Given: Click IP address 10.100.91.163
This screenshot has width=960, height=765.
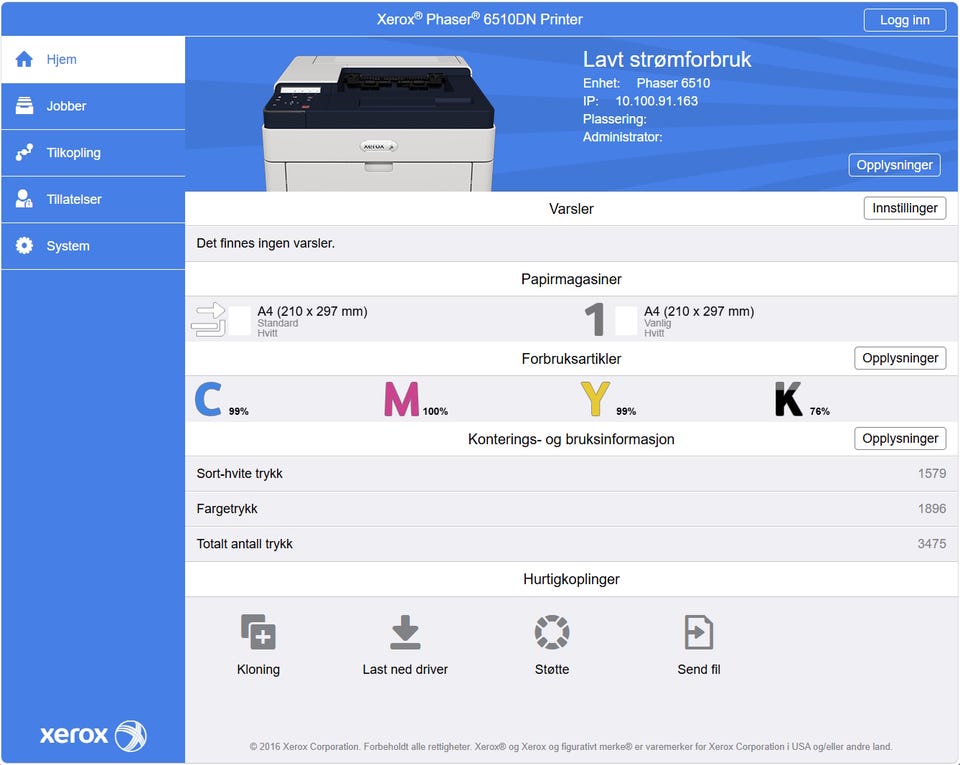Looking at the screenshot, I should click(x=656, y=101).
